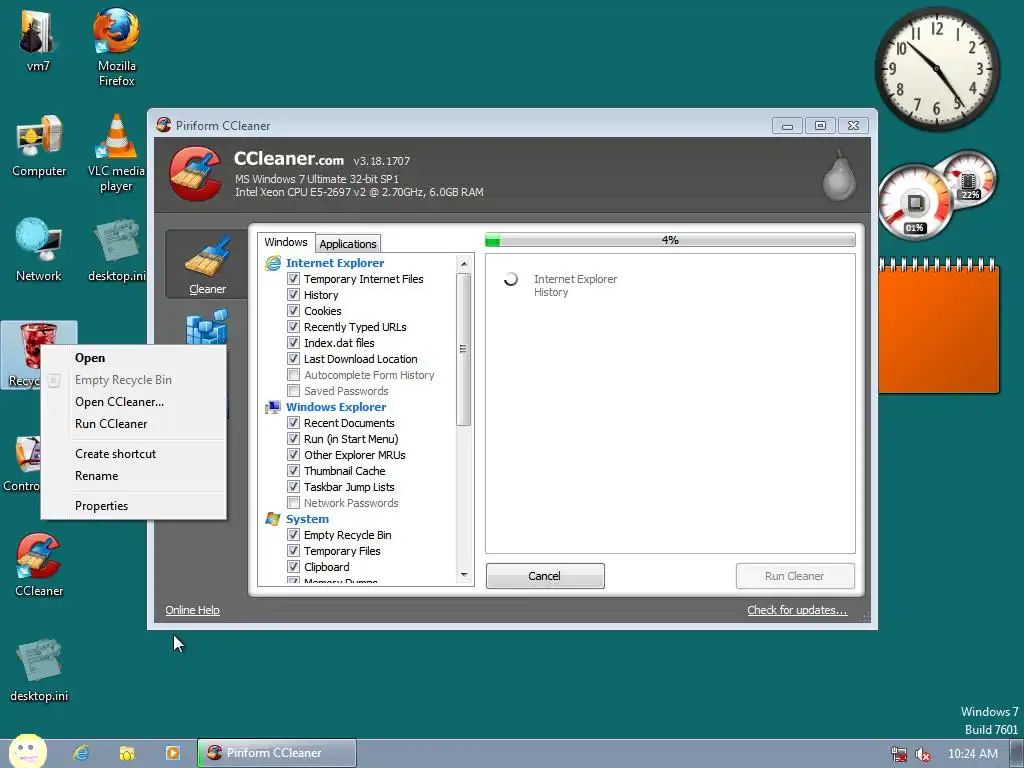This screenshot has height=768, width=1024.
Task: Click the CPU meter gadget
Action: coord(915,202)
